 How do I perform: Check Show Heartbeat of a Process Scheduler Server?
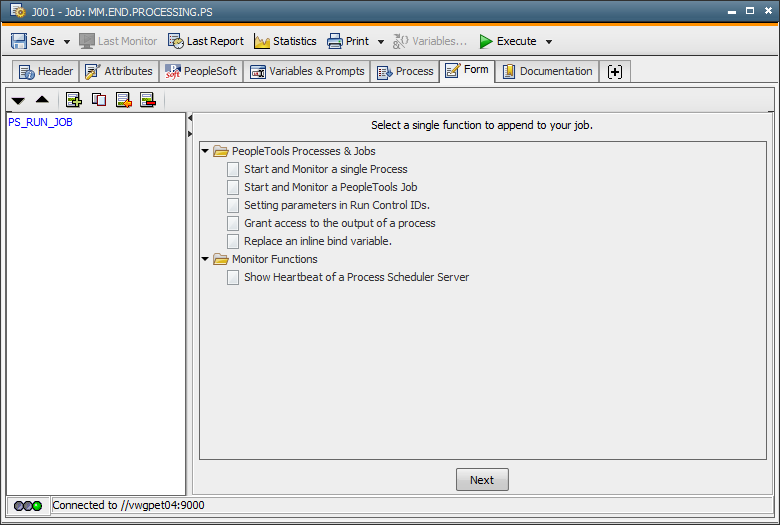pos(233,277)
